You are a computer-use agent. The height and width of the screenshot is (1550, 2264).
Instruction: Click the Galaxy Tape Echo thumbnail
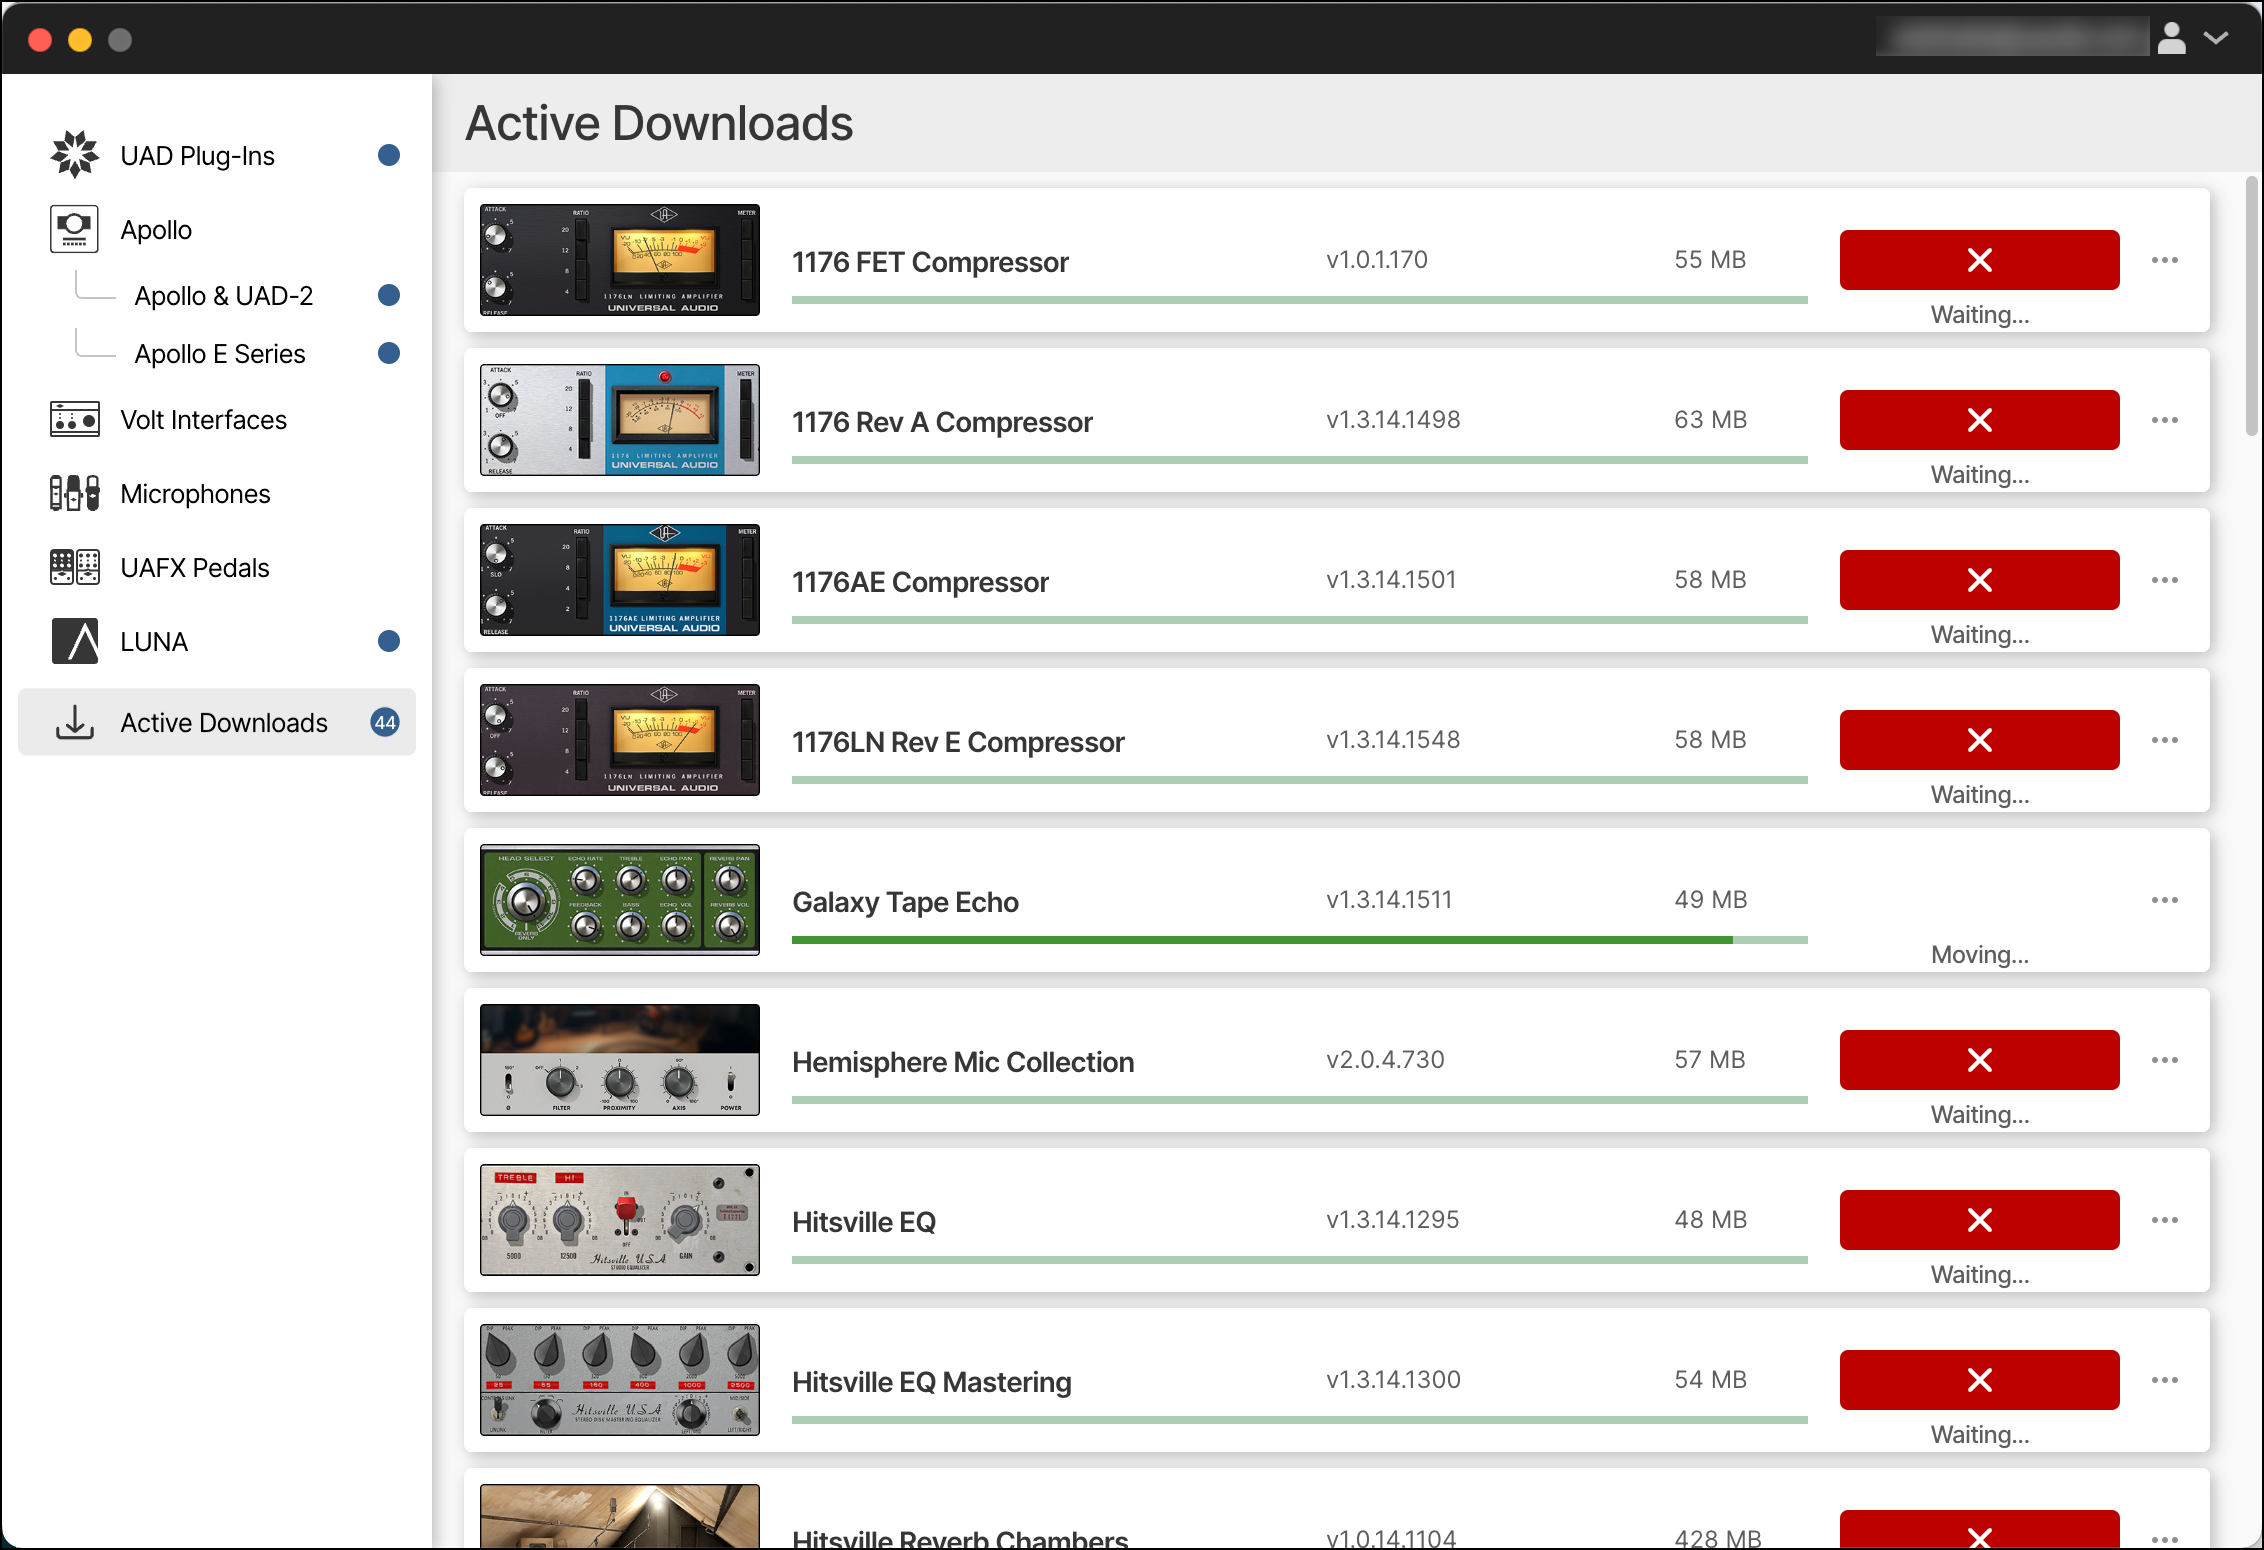(620, 900)
